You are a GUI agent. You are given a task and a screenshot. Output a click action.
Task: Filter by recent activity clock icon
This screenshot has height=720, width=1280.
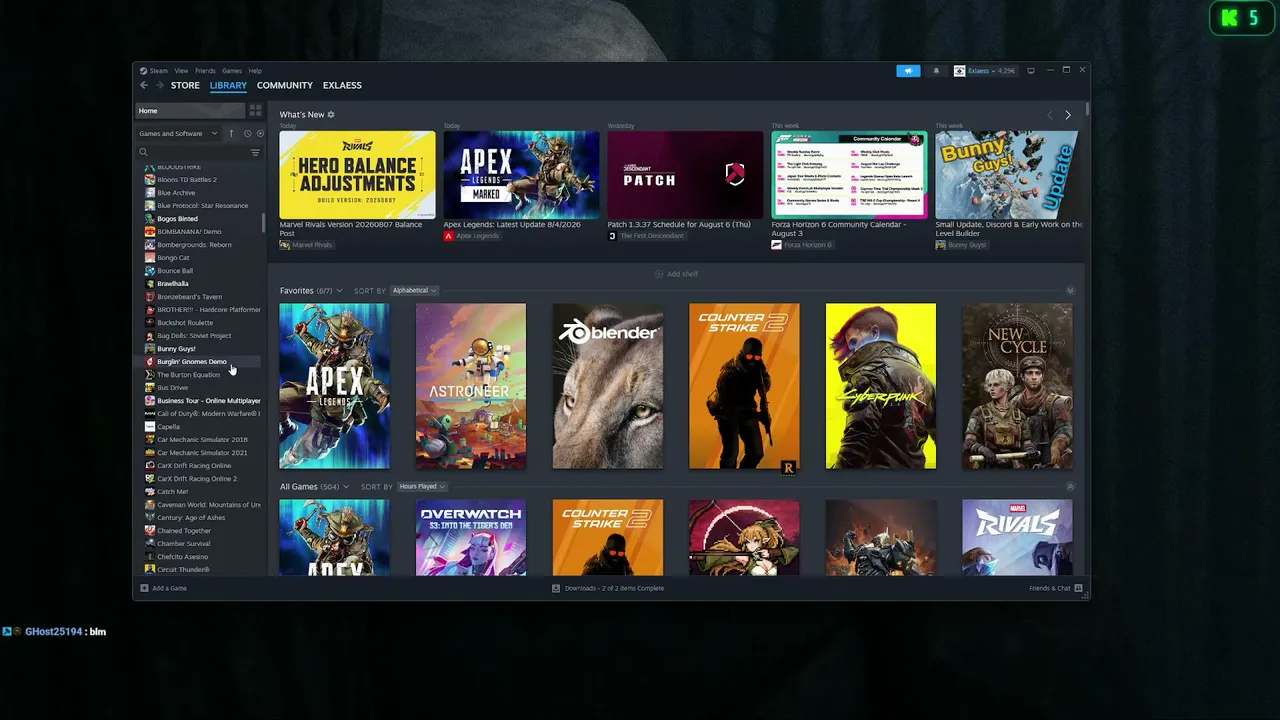coord(247,133)
